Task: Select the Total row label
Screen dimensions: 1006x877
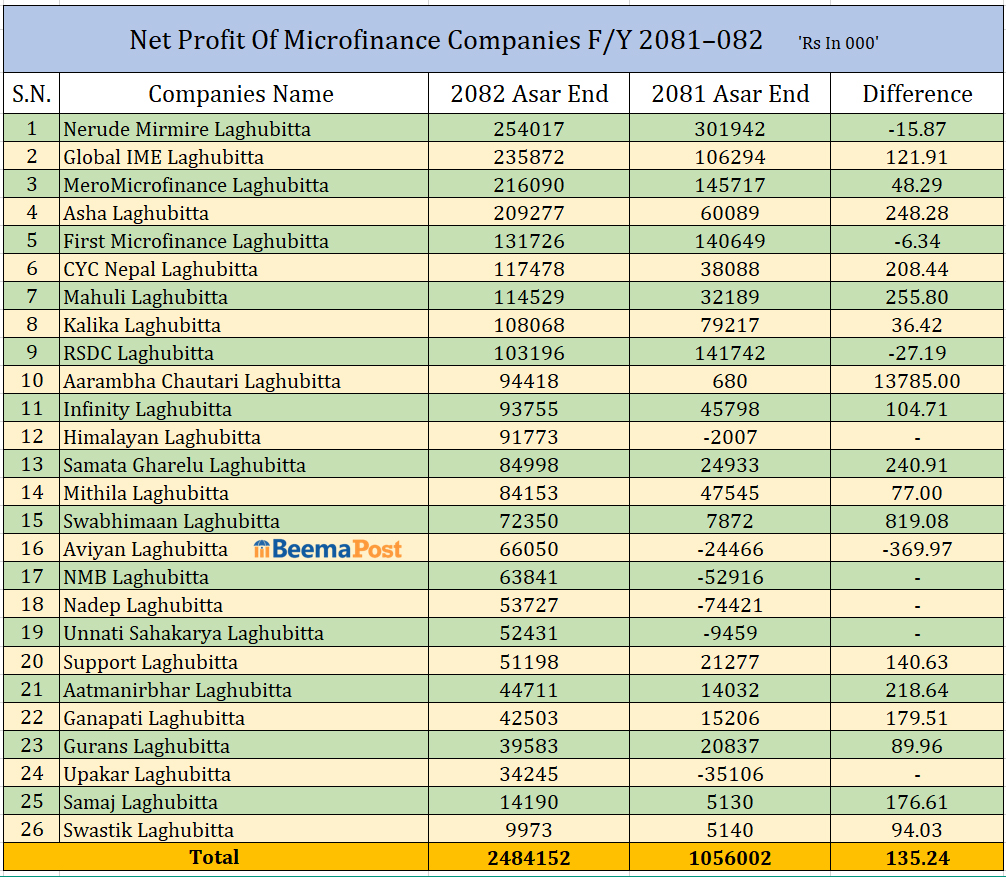Action: pos(215,857)
